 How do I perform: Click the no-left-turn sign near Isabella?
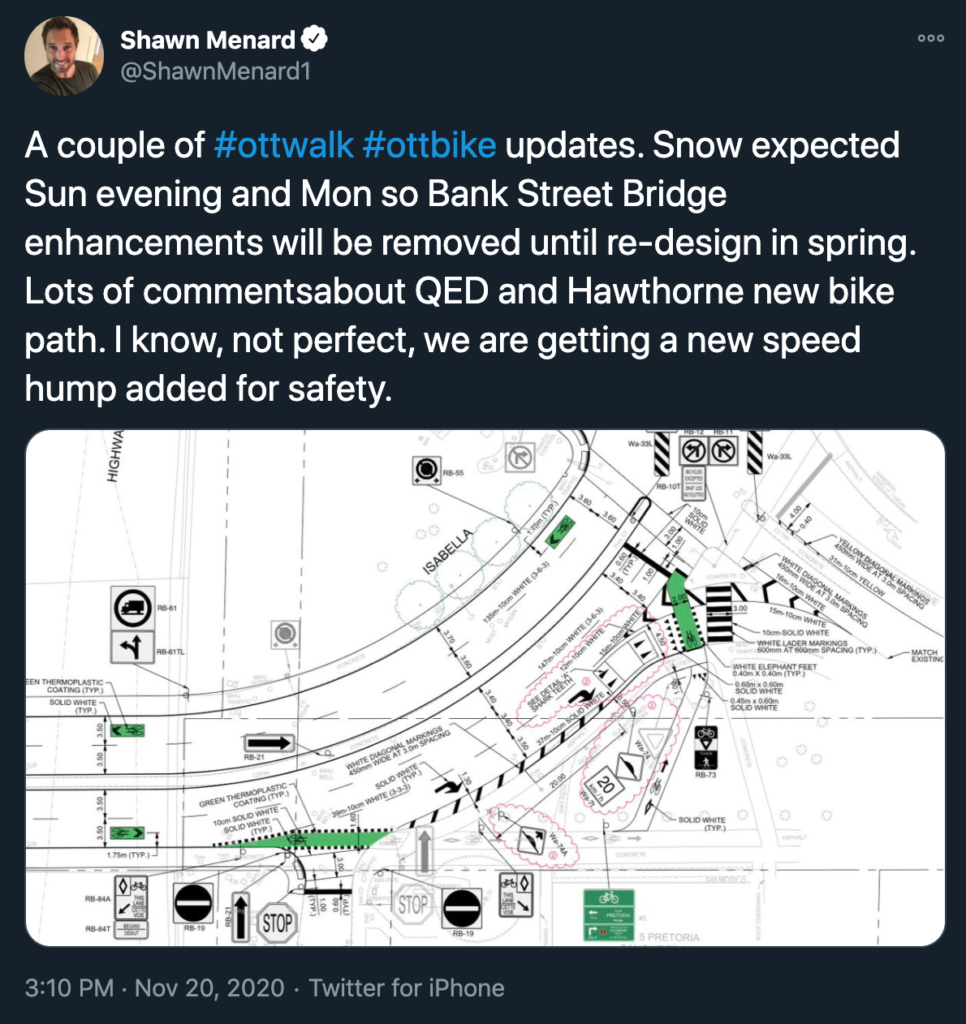coord(519,458)
